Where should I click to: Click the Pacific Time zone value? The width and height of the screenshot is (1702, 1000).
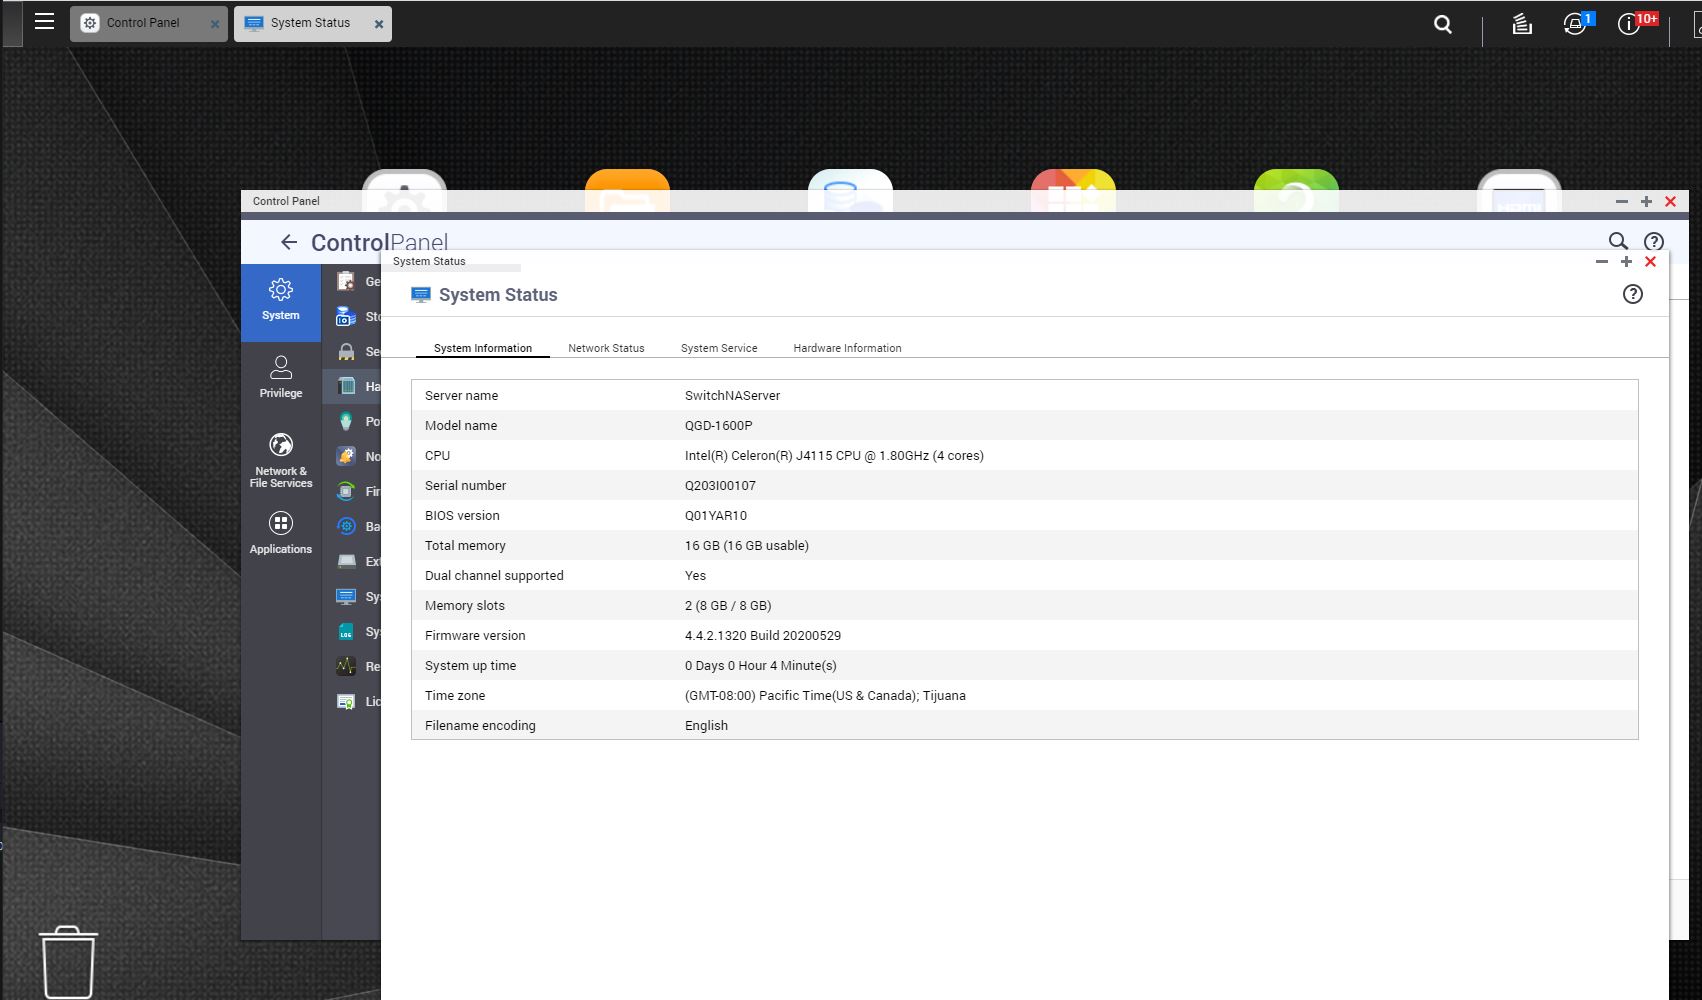(x=825, y=695)
